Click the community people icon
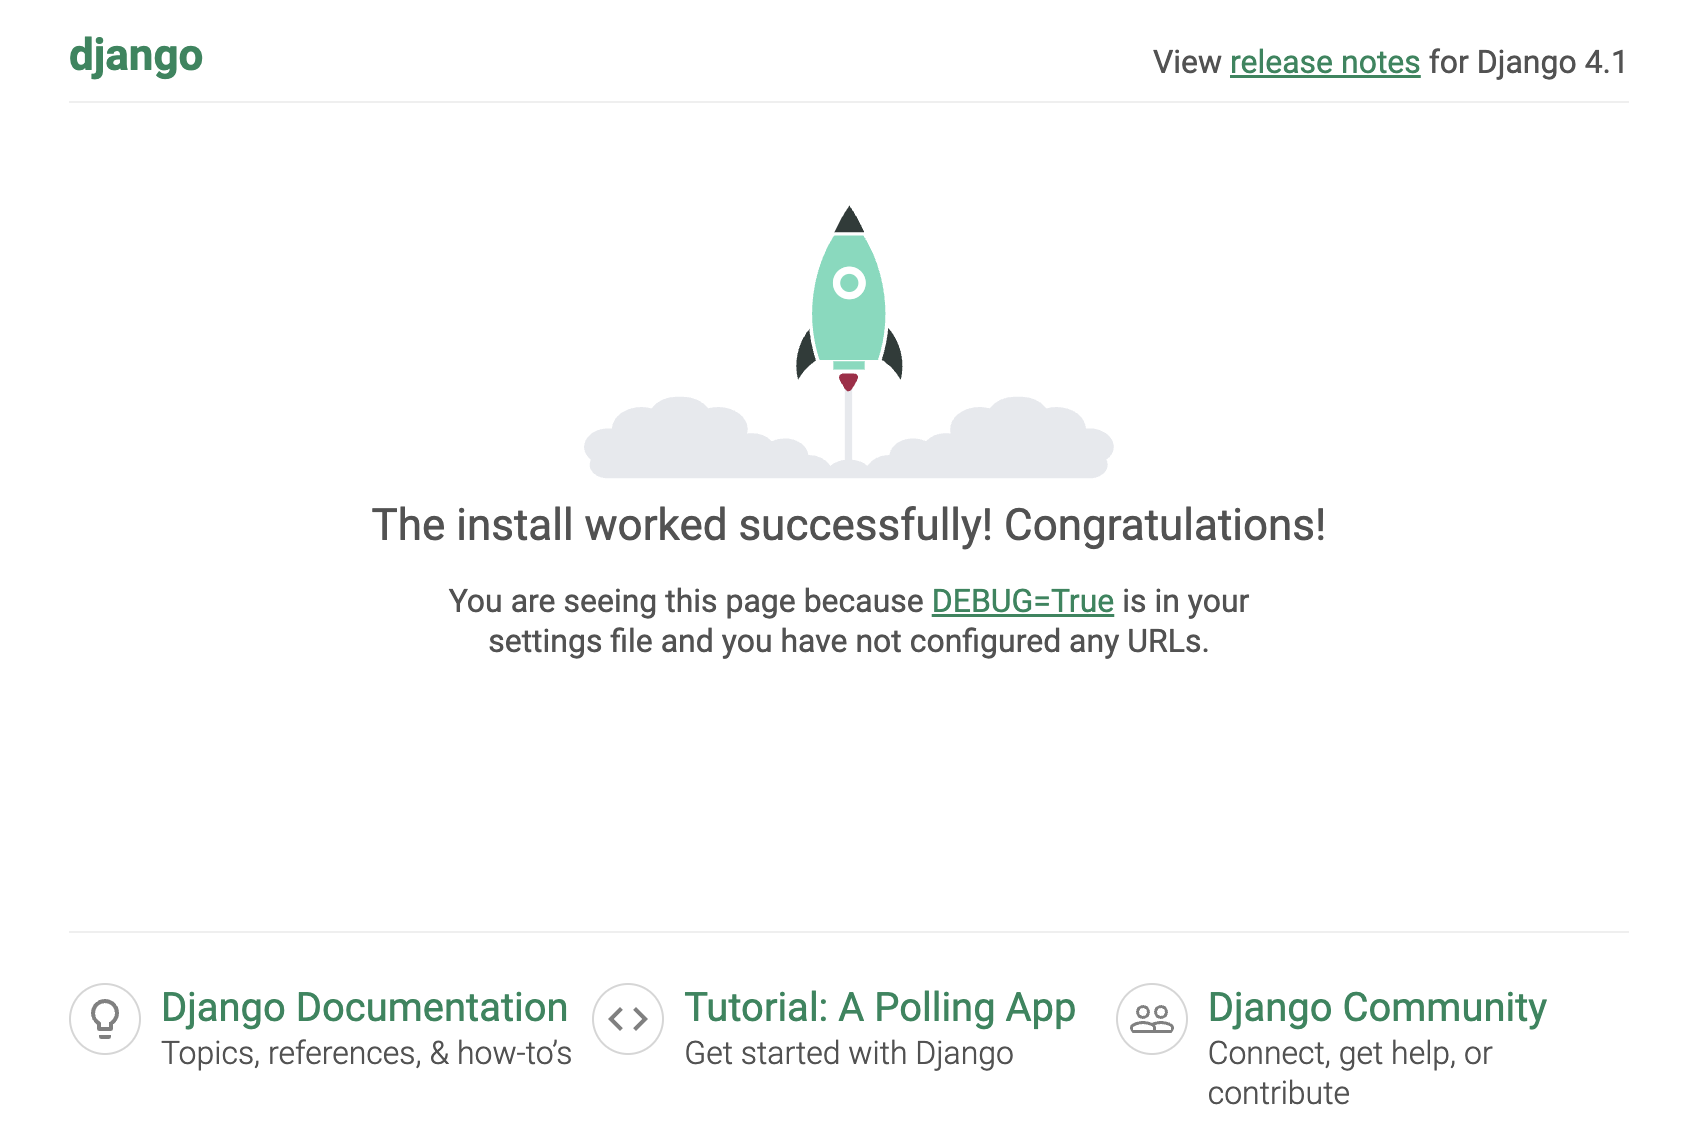The height and width of the screenshot is (1126, 1696). coord(1151,1018)
